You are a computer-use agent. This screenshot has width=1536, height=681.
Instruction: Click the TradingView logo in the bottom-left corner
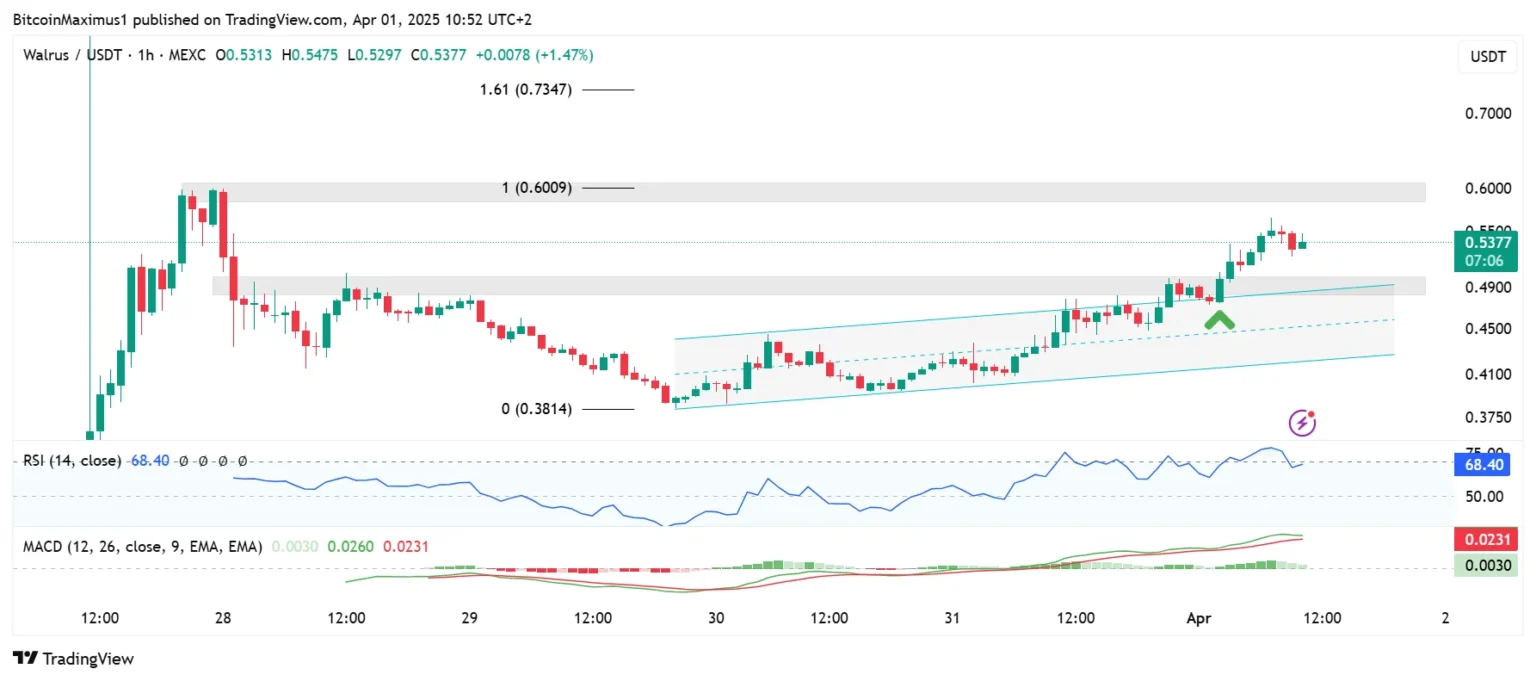pos(72,658)
